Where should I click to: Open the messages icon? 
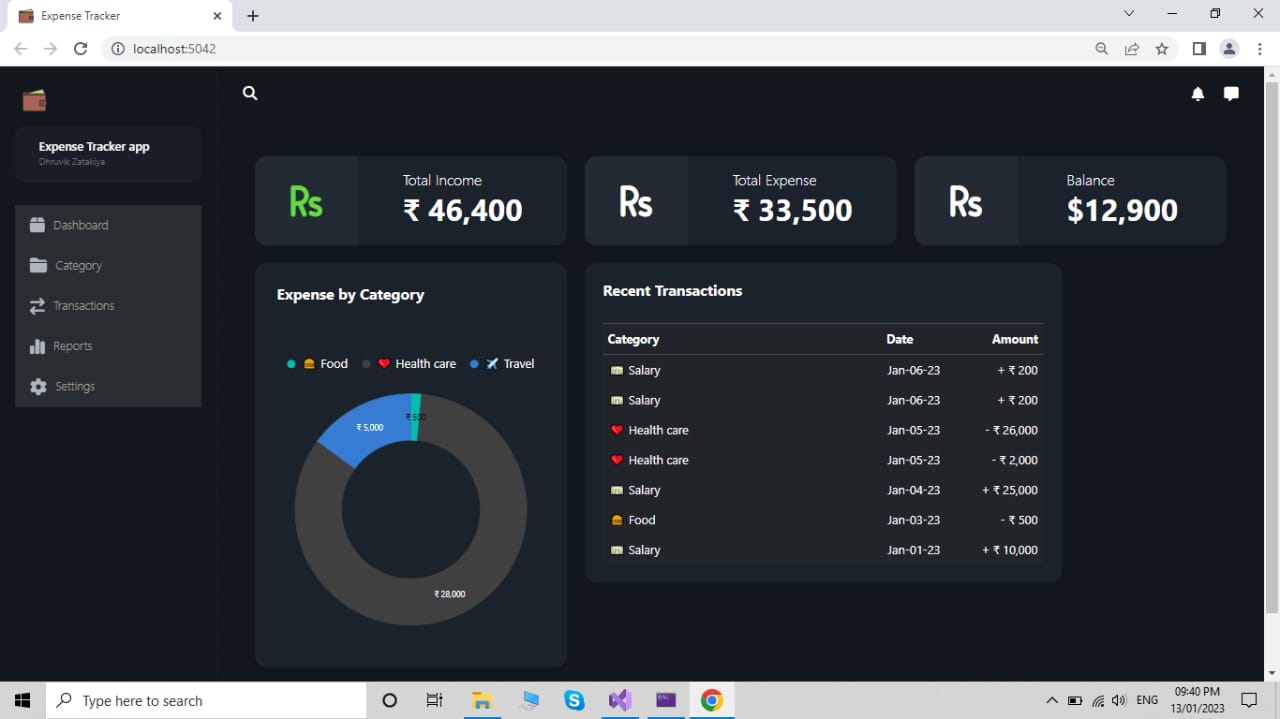click(1230, 93)
